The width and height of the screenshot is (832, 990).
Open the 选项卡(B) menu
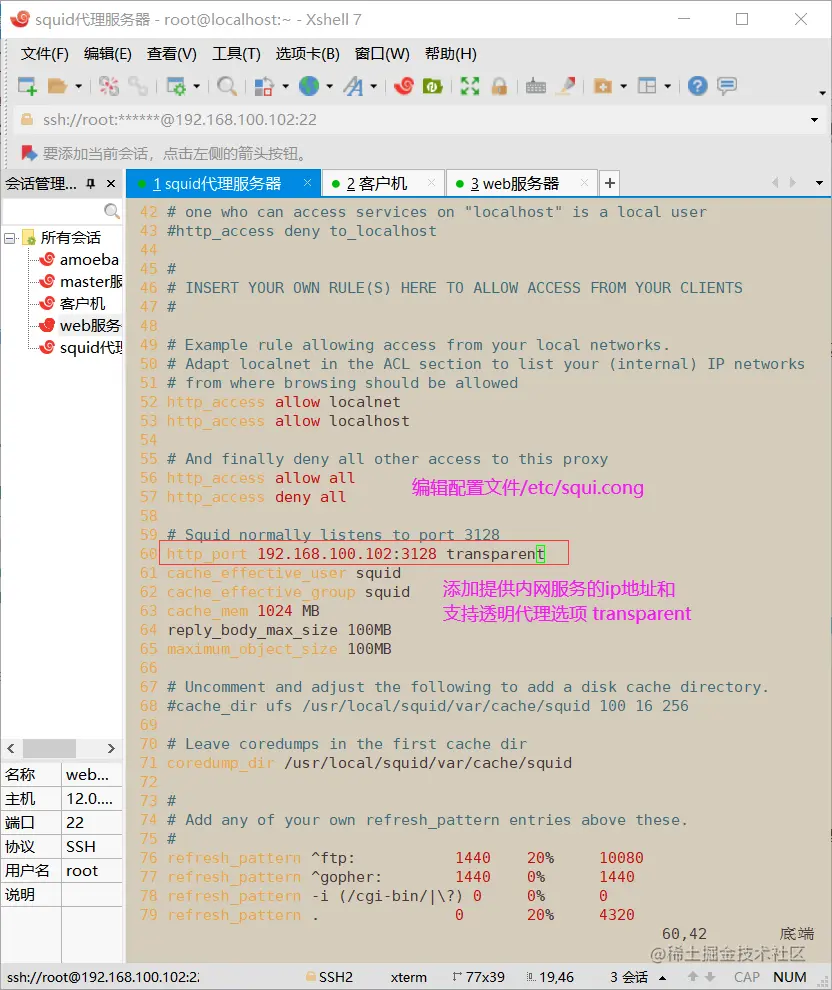[307, 54]
